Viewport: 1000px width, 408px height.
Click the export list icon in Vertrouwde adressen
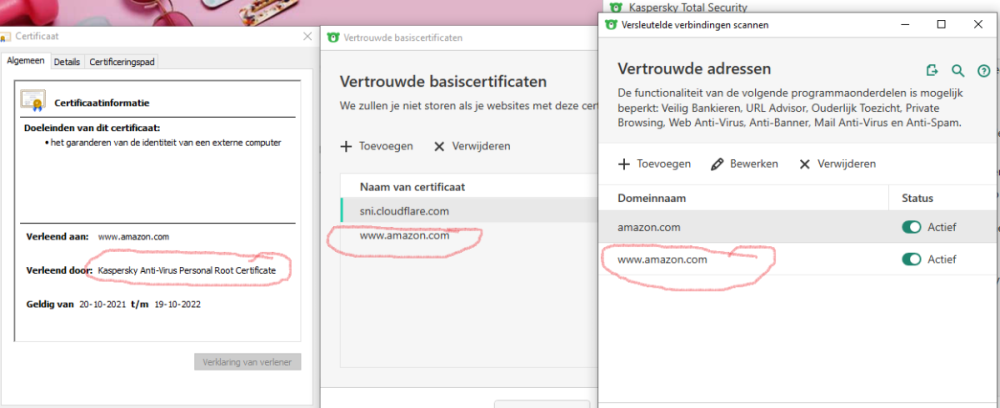tap(932, 70)
